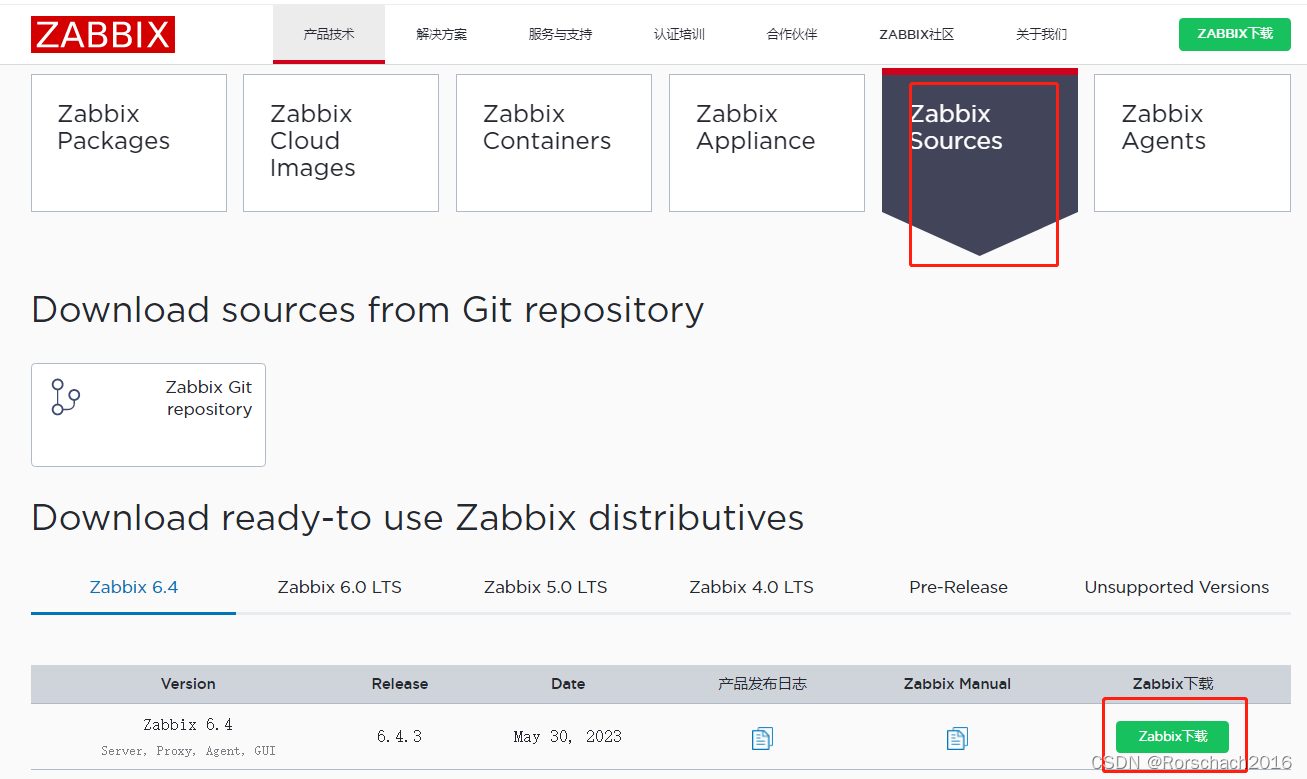This screenshot has width=1307, height=779.
Task: Click the Date column header
Action: (568, 684)
